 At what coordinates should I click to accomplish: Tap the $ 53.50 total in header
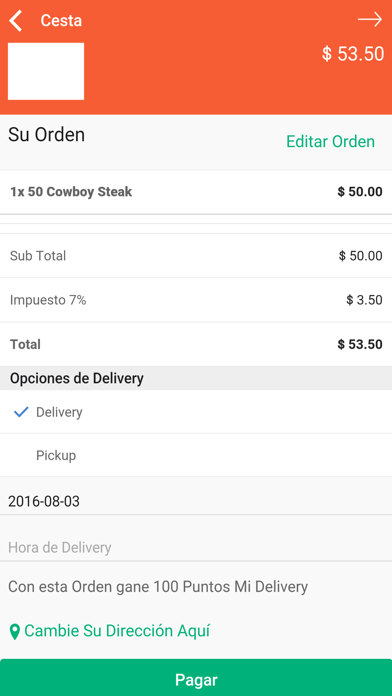[x=353, y=54]
